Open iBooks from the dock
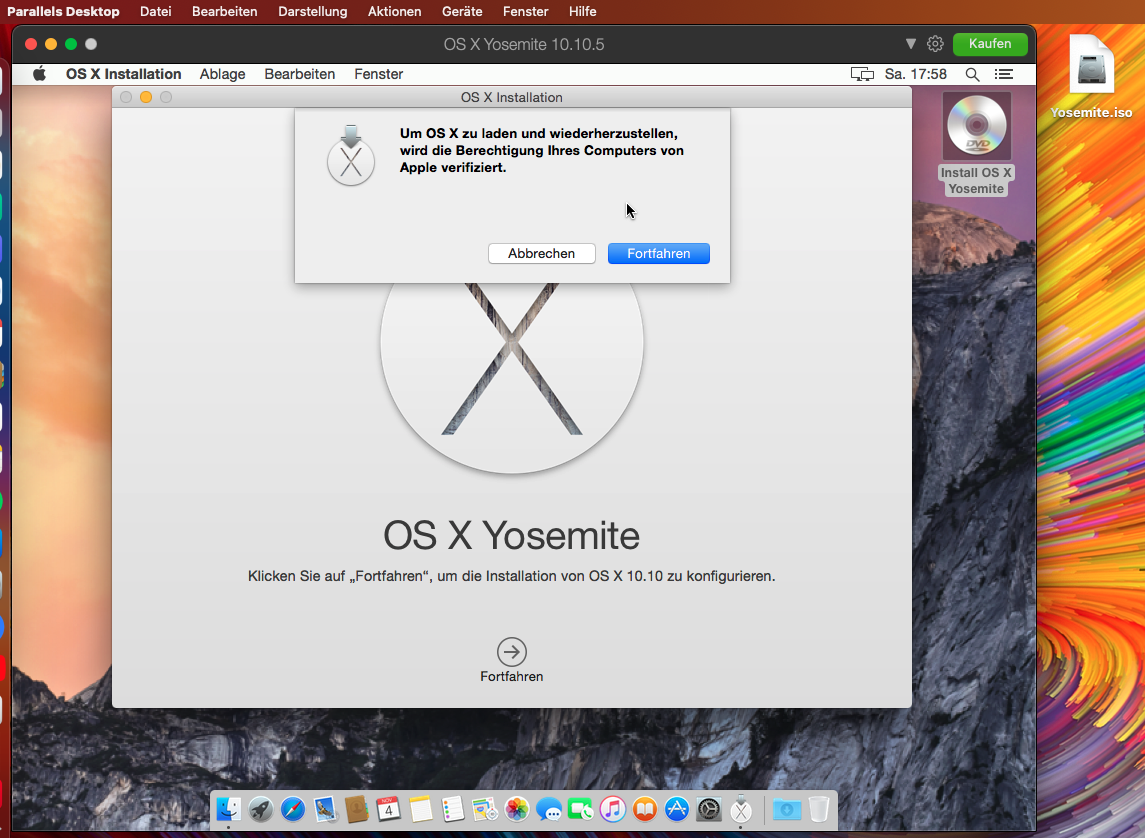This screenshot has width=1145, height=838. (x=645, y=810)
